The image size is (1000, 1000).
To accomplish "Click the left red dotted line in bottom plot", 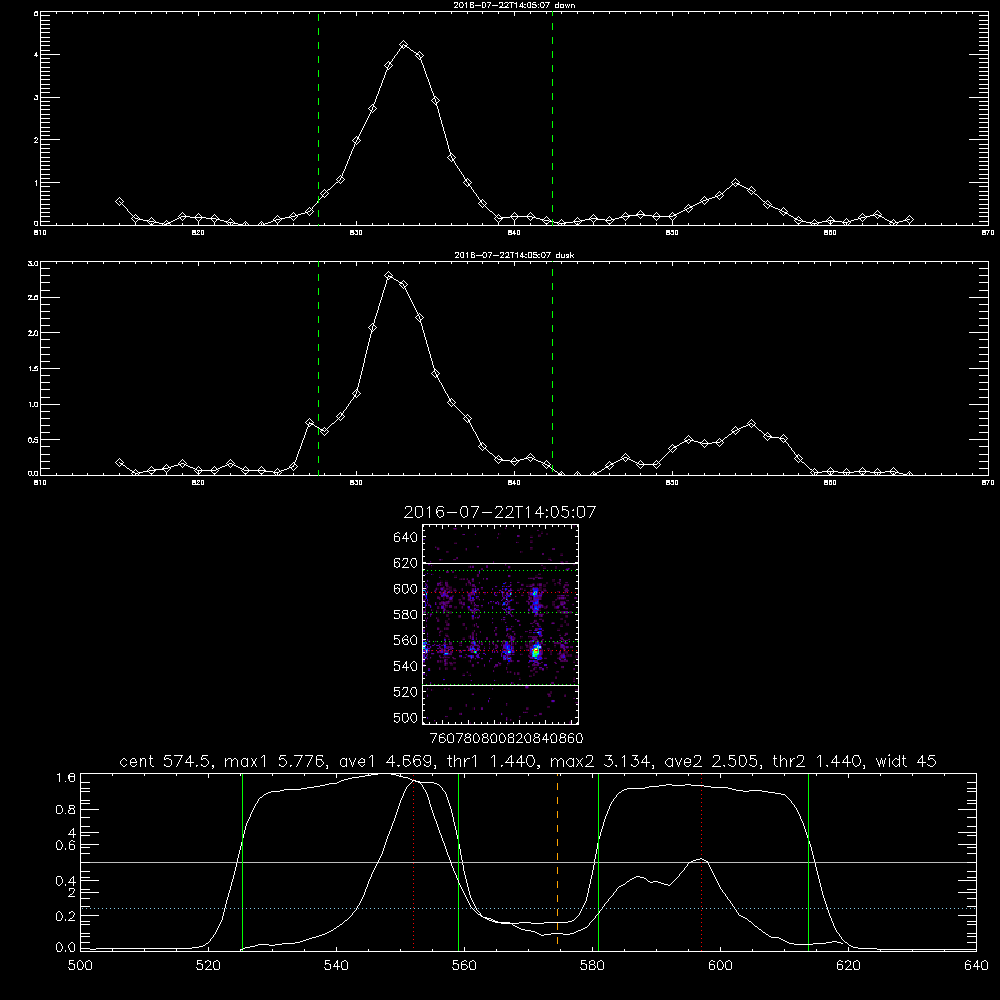I will (x=414, y=861).
